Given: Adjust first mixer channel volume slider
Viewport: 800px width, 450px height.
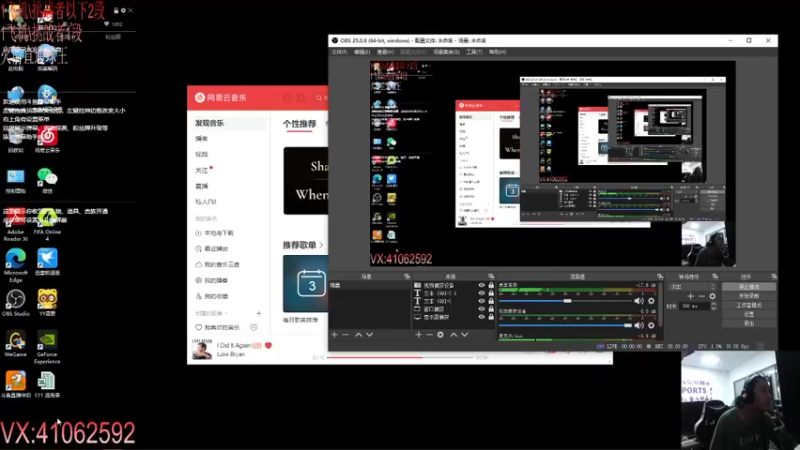Looking at the screenshot, I should (x=565, y=301).
